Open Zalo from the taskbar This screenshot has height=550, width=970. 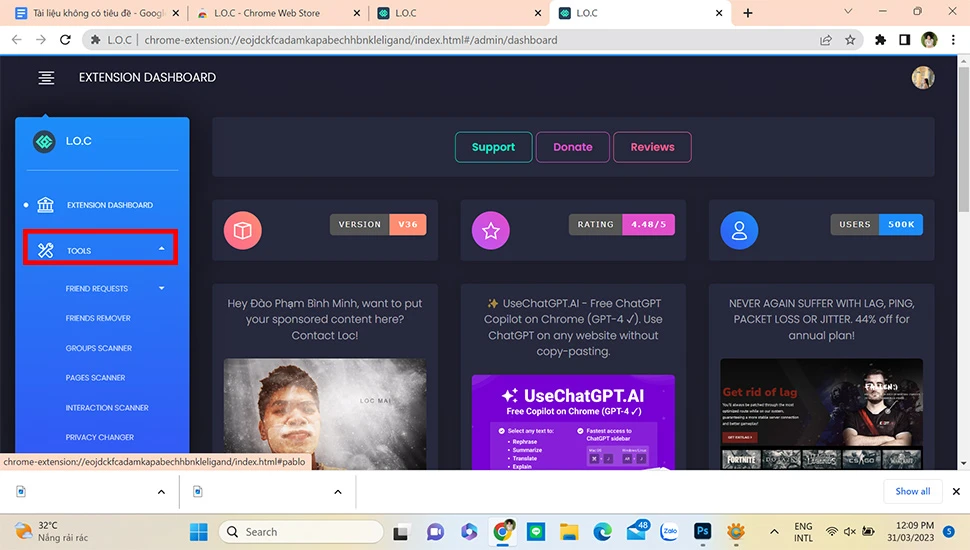(x=670, y=531)
